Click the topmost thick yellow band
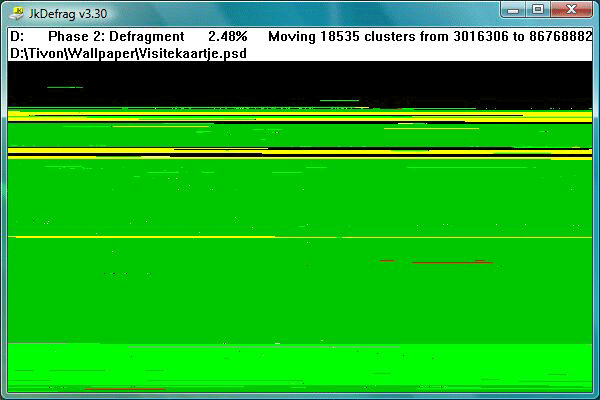Screen dimensions: 600x400 point(300,116)
